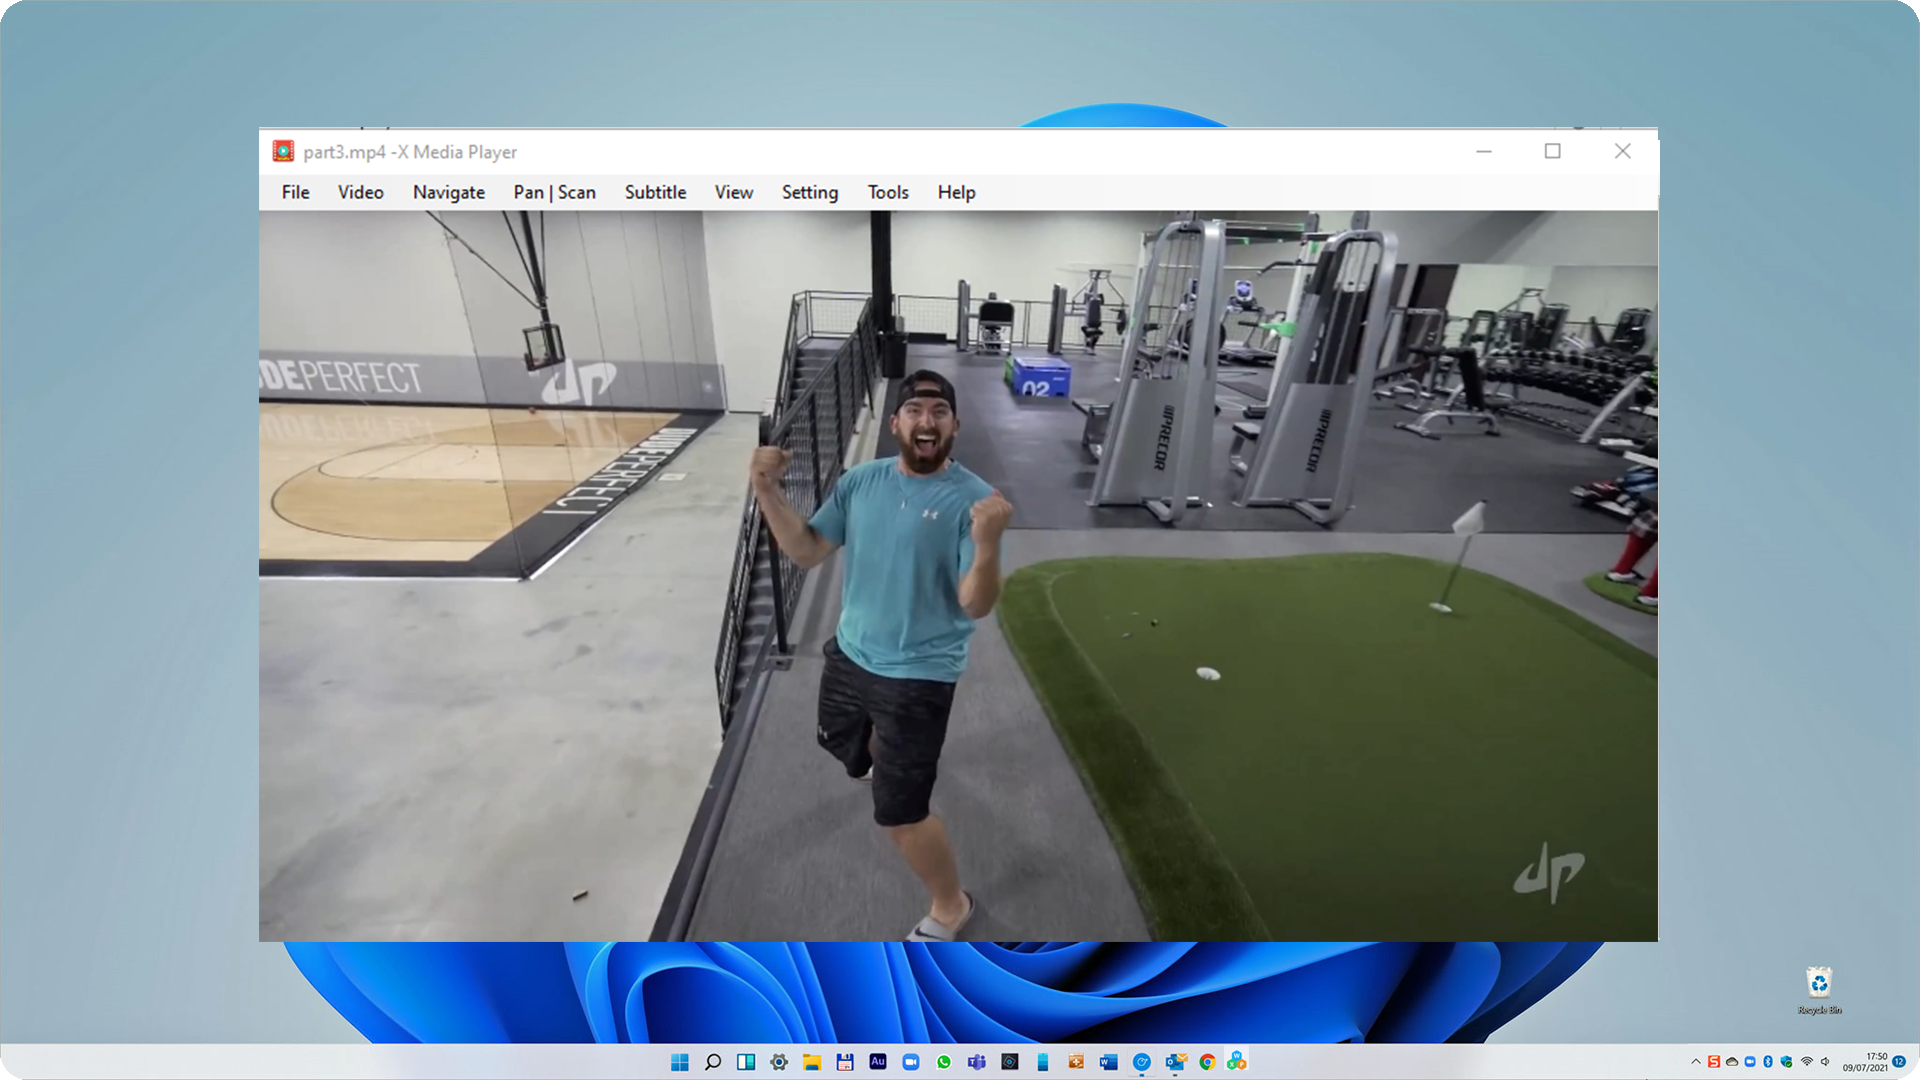Open the Windows Start menu
This screenshot has height=1080, width=1920.
pyautogui.click(x=680, y=1062)
